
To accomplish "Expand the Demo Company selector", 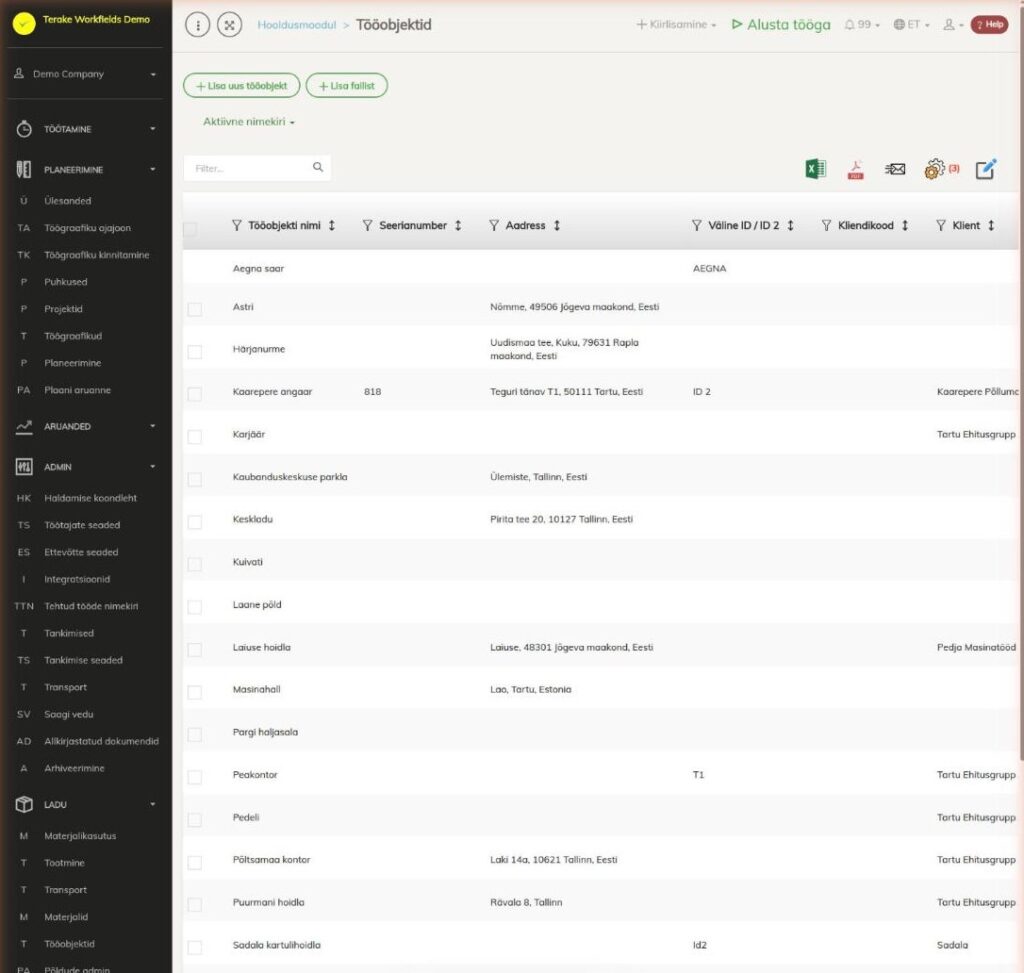I will pos(86,74).
